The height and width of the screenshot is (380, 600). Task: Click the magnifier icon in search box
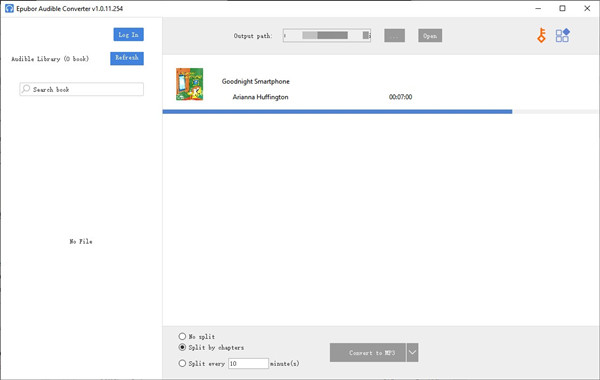coord(26,89)
